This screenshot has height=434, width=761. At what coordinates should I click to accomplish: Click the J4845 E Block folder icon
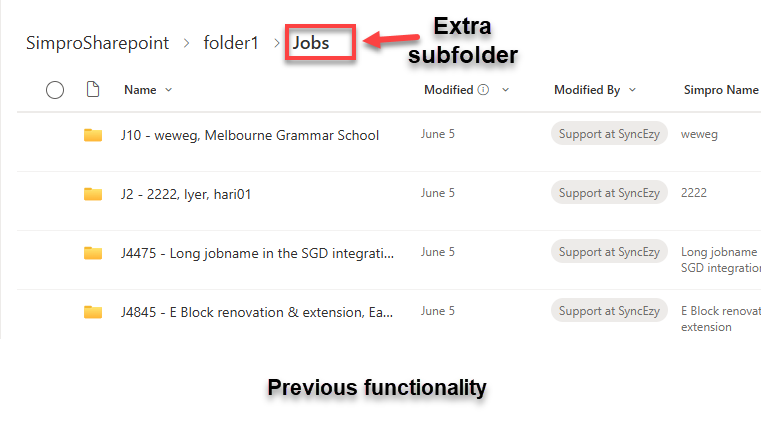[x=93, y=312]
